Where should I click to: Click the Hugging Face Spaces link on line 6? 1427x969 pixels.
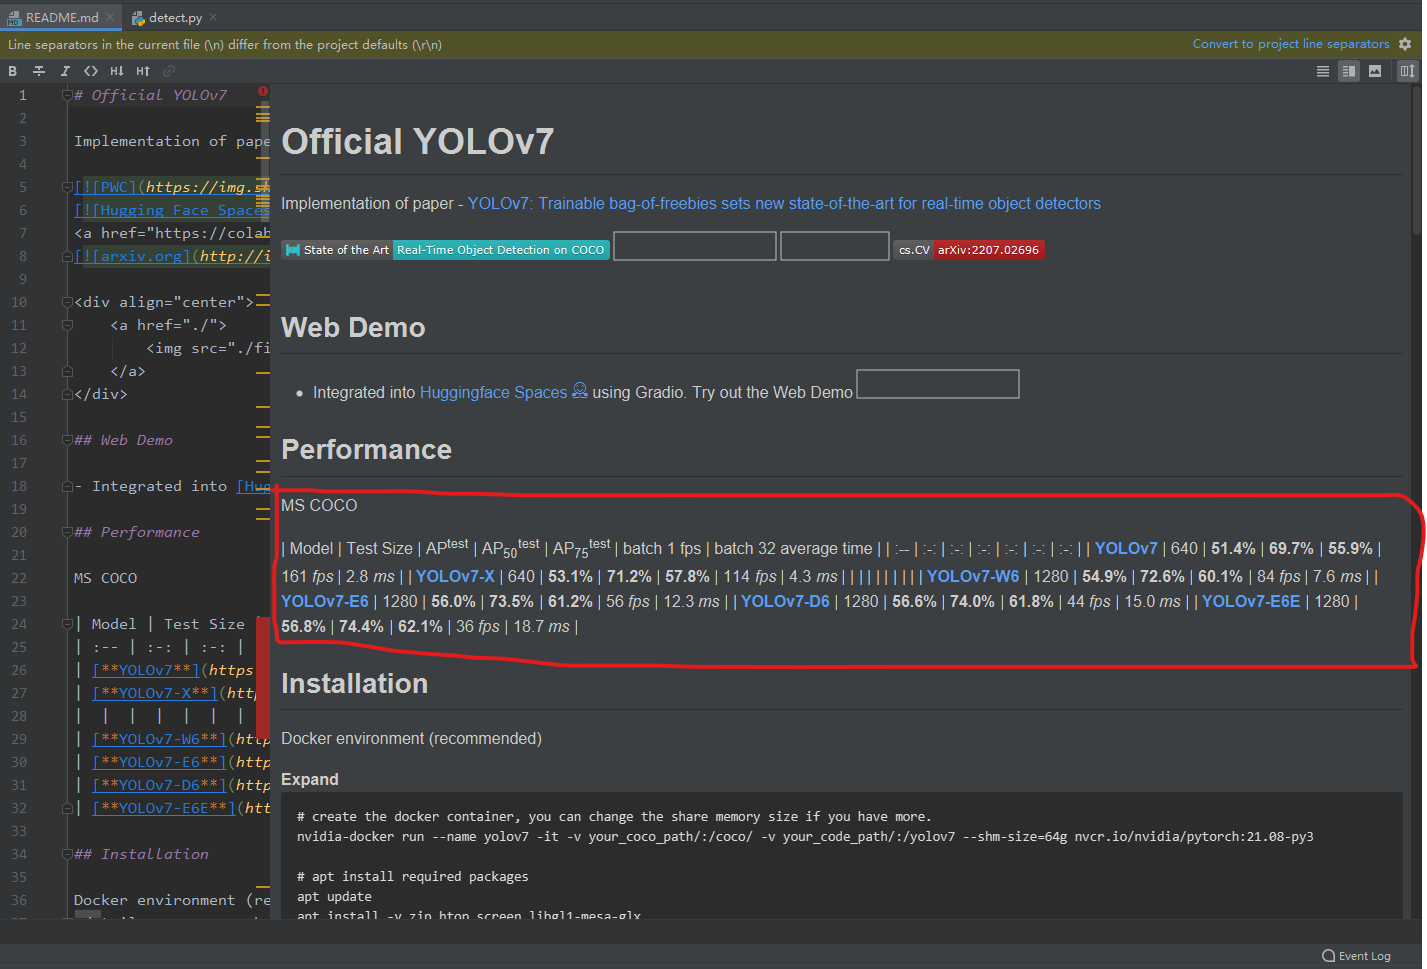[x=171, y=210]
